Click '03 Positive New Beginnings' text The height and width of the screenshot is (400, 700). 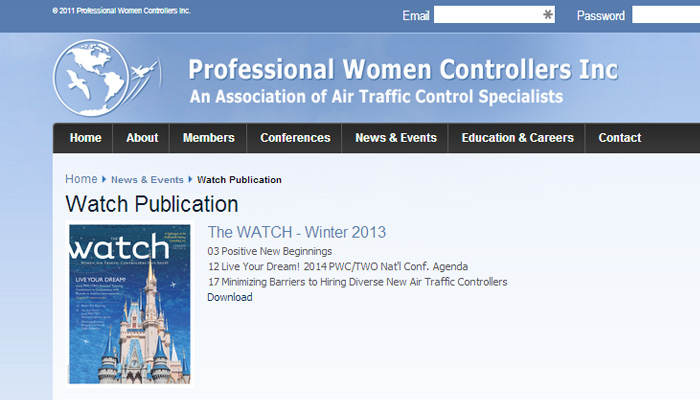point(270,251)
